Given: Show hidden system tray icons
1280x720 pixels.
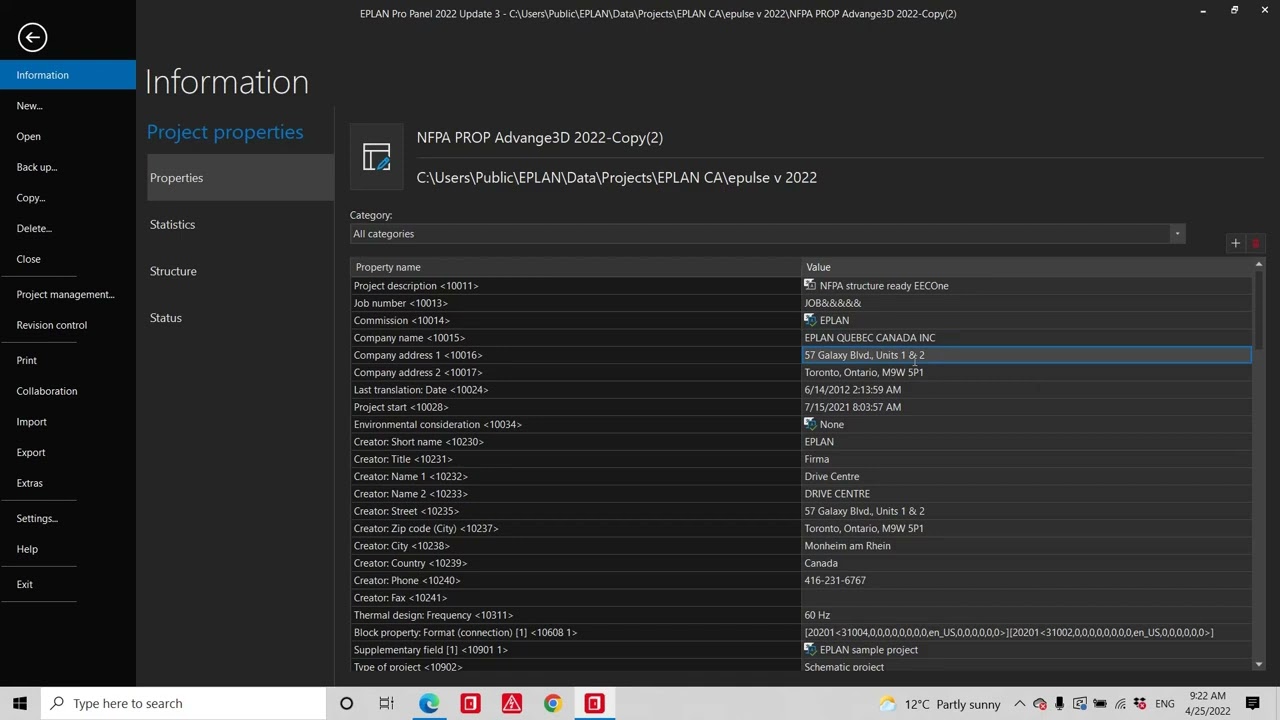Looking at the screenshot, I should [x=1019, y=703].
